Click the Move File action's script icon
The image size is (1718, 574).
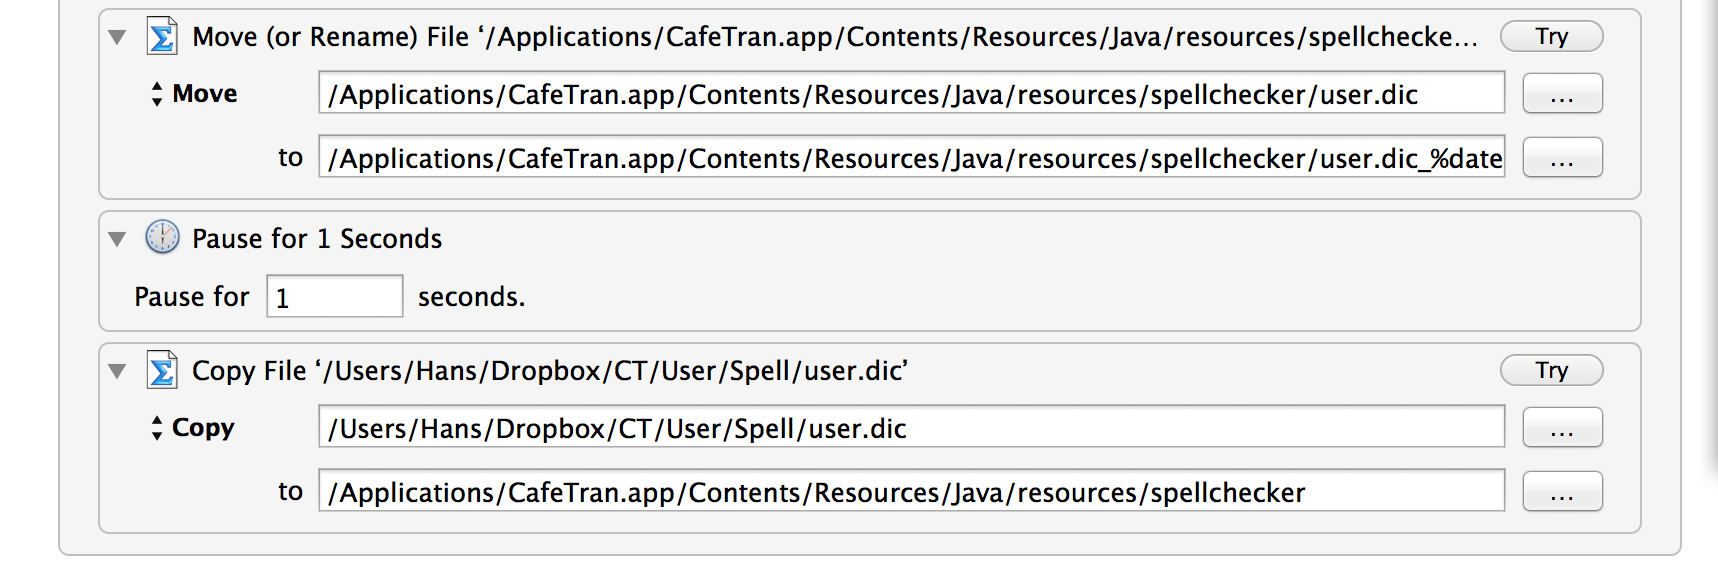click(162, 37)
